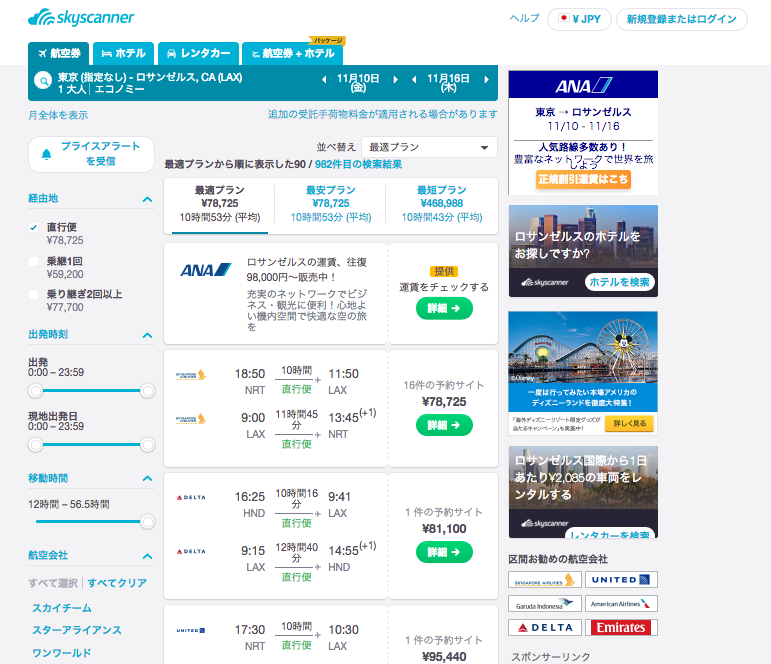
Task: Check the 乗り継ぎ2回以上 filter
Action: (33, 294)
